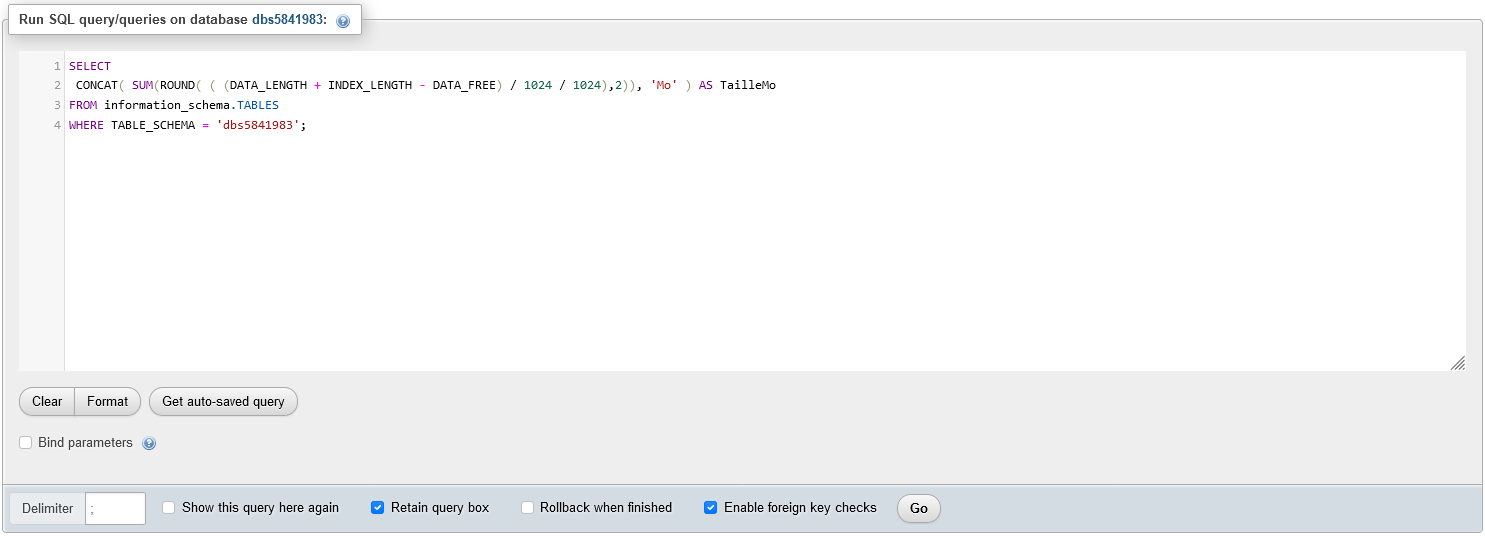
Task: Open the Bind parameters help icon
Action: [x=149, y=443]
